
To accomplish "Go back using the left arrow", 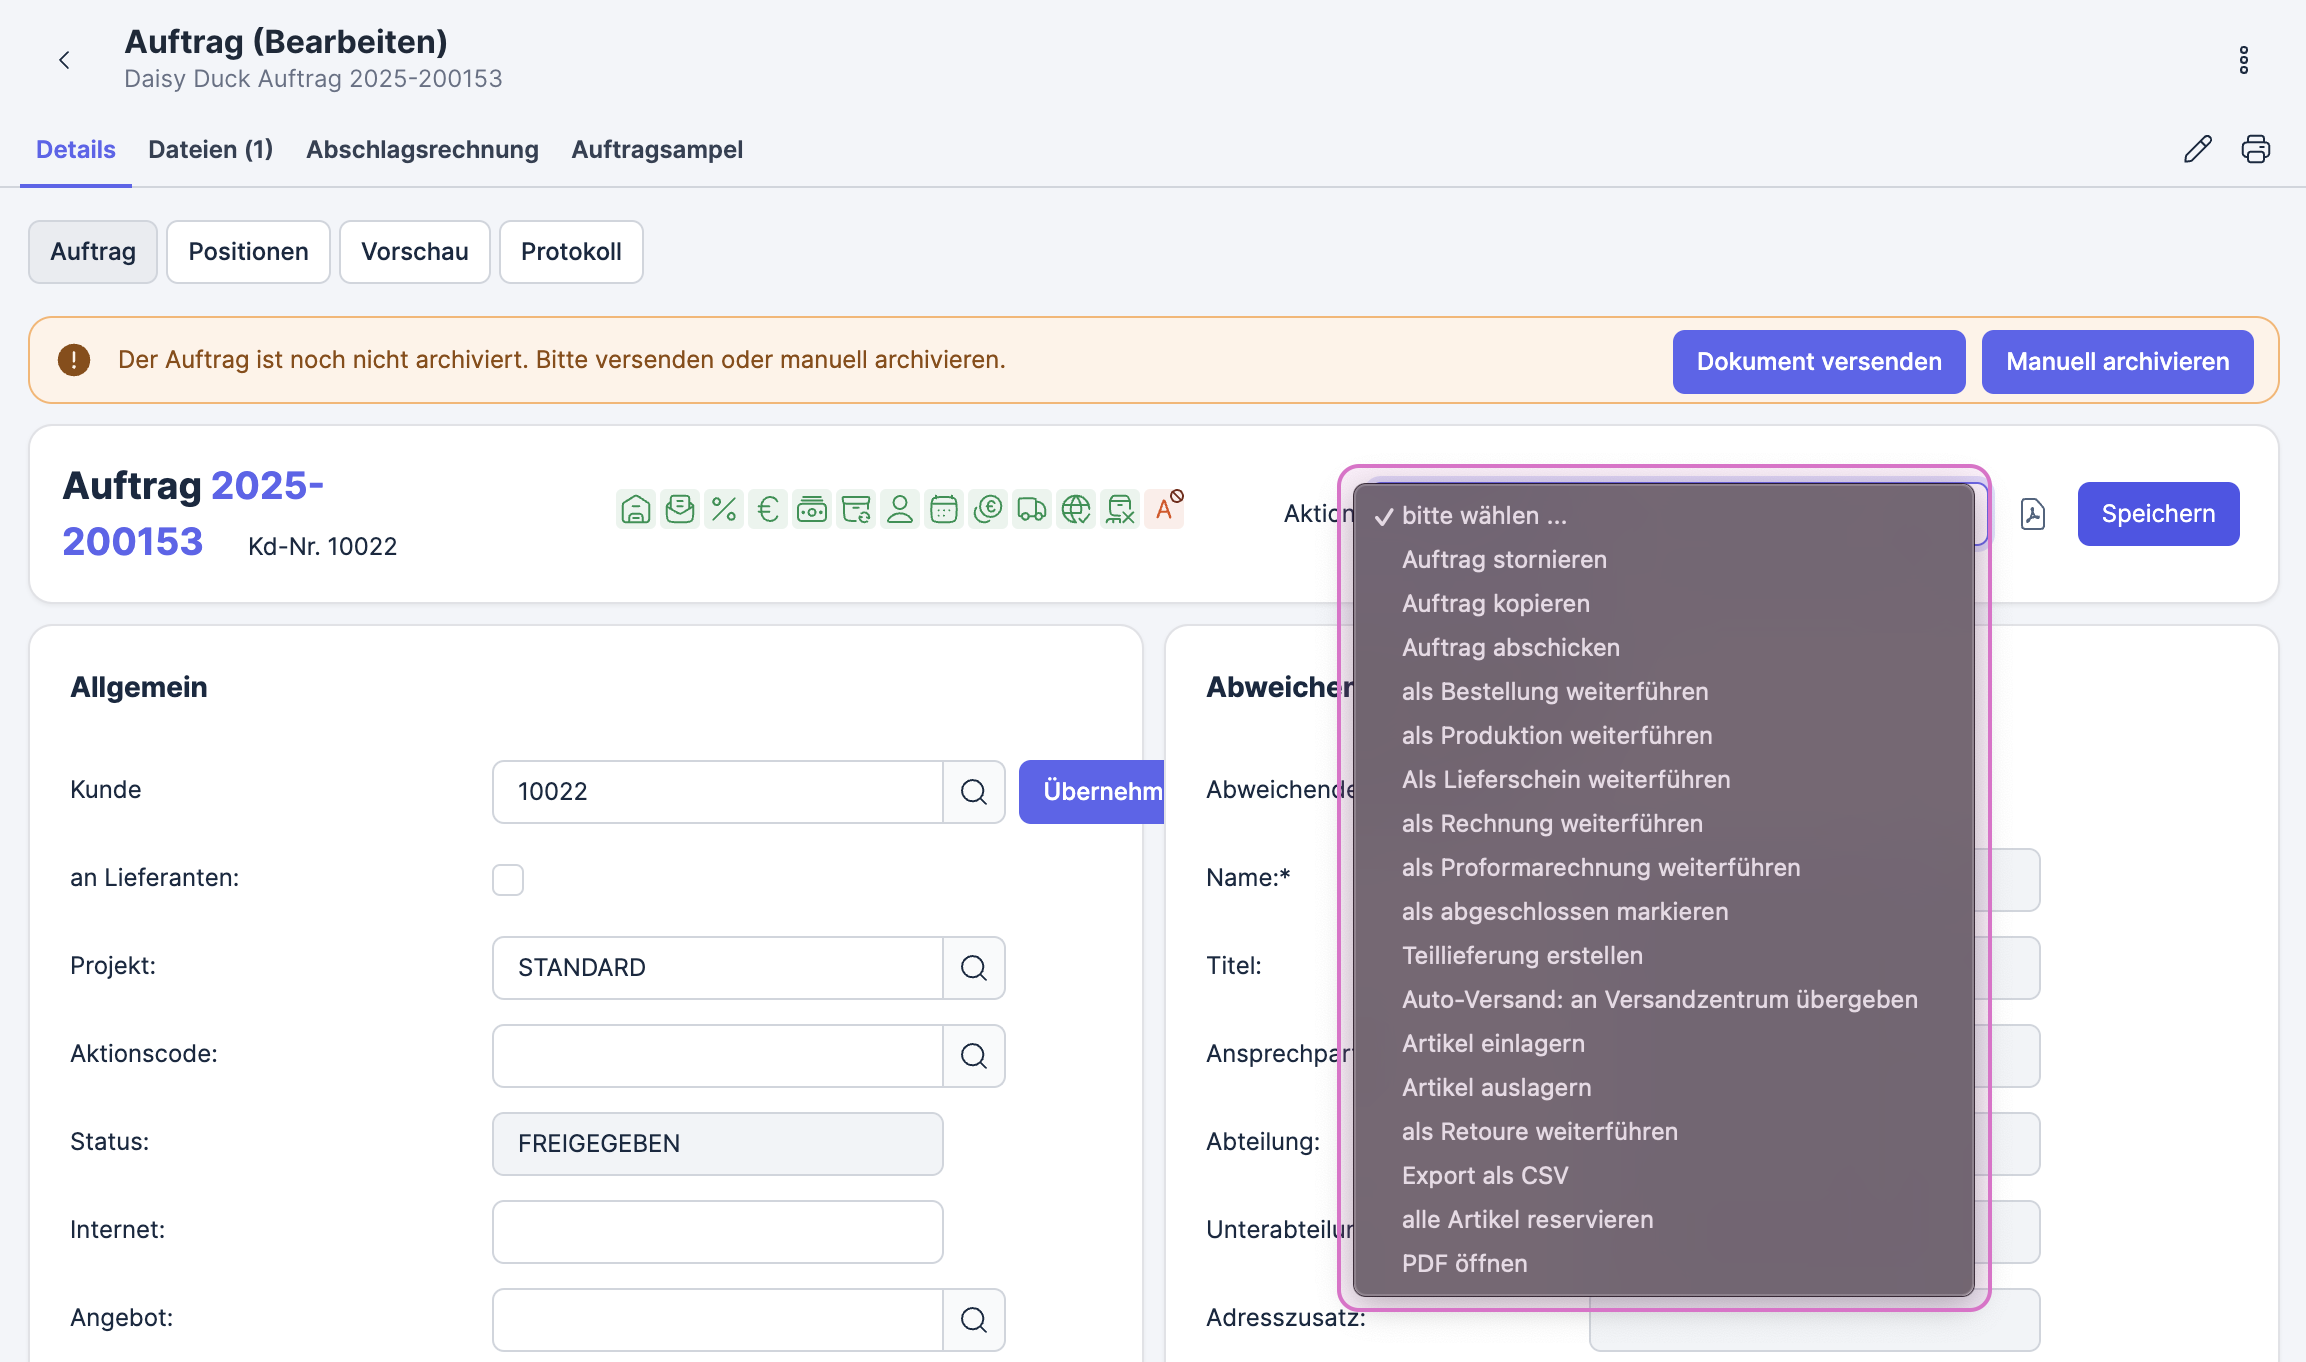I will pyautogui.click(x=65, y=60).
